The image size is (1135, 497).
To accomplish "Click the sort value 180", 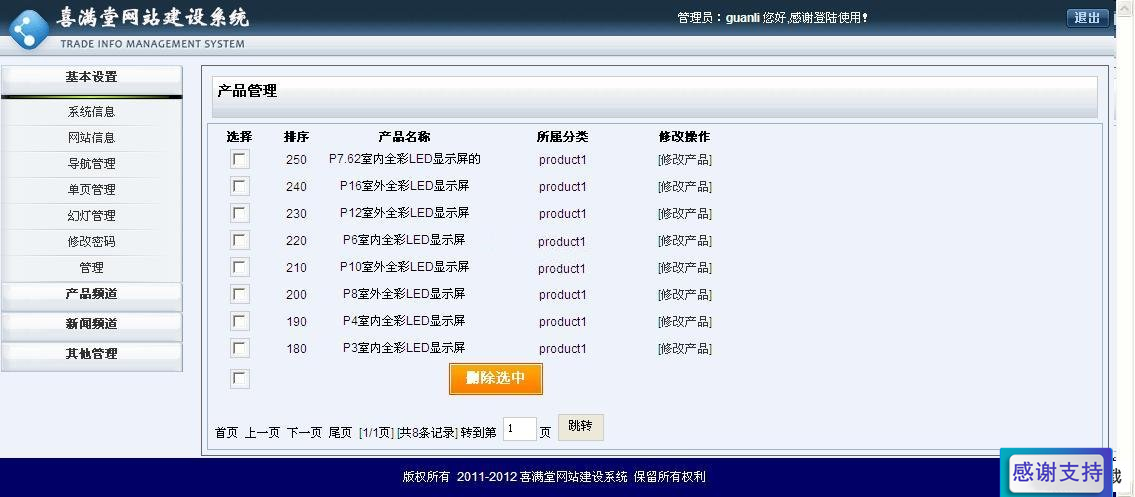I will click(x=296, y=349).
